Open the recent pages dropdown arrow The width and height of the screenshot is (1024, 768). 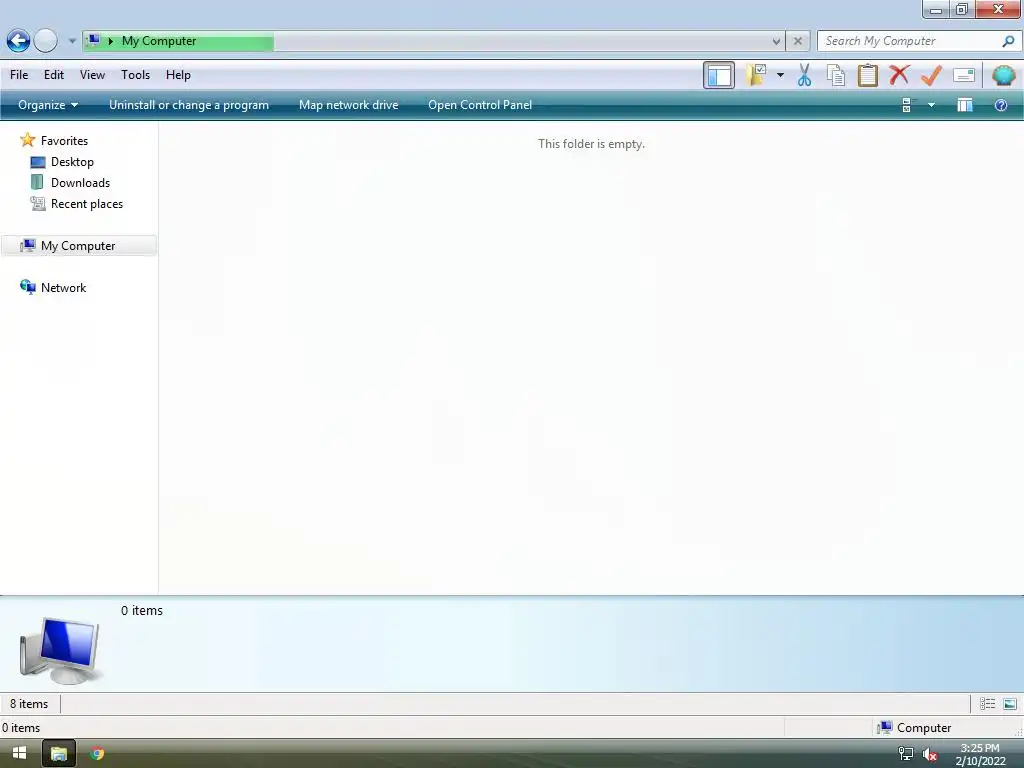[x=72, y=40]
